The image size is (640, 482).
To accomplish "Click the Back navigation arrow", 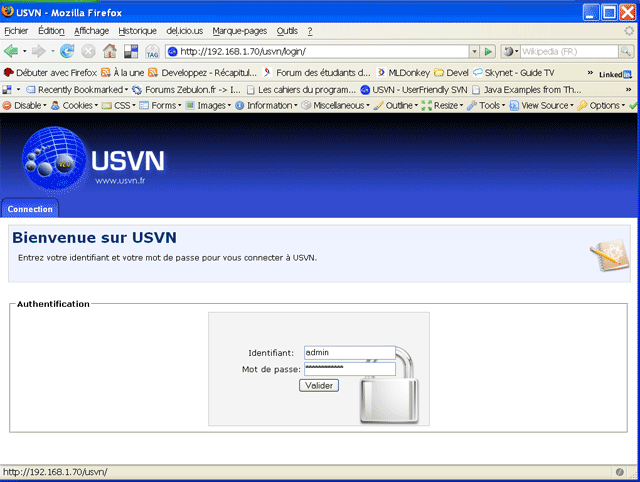I will point(11,51).
